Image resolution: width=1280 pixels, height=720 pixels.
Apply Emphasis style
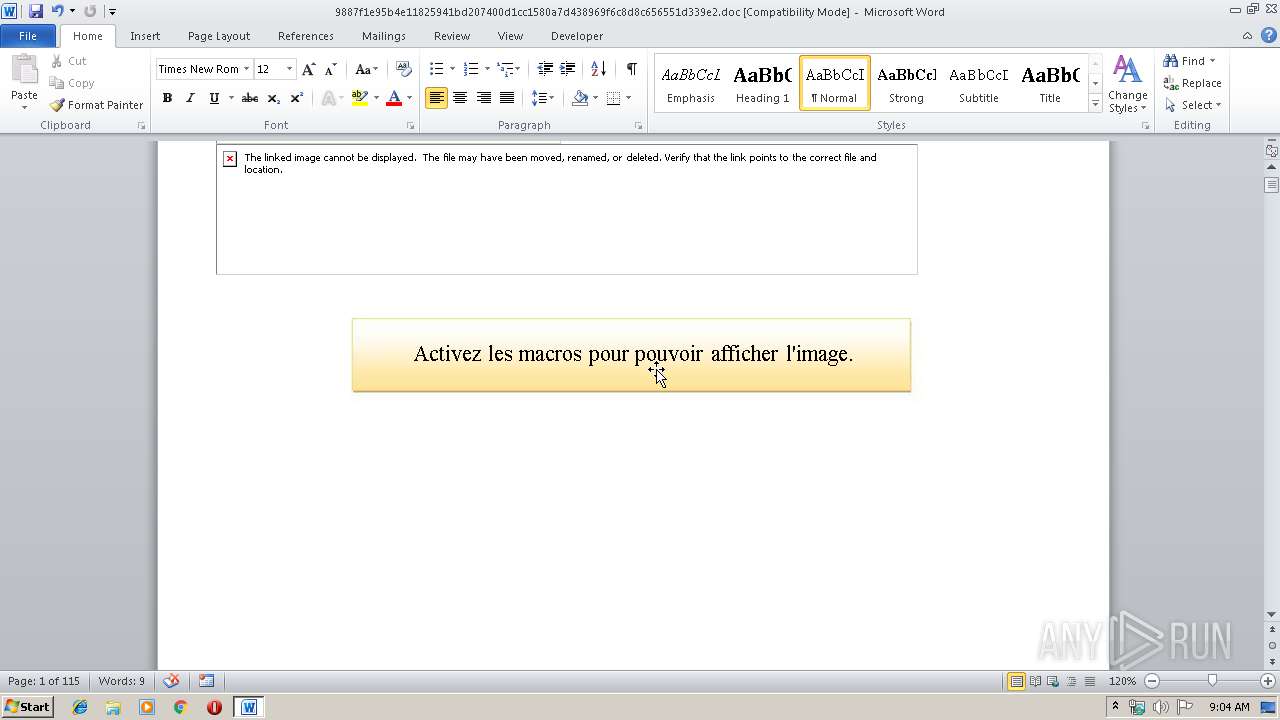[691, 83]
